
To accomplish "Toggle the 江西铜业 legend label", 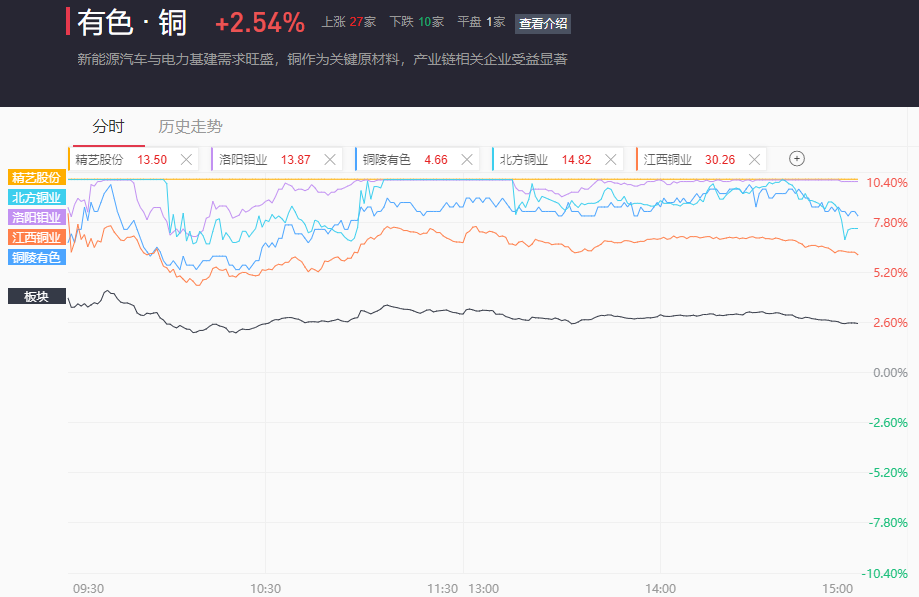I will (x=37, y=237).
